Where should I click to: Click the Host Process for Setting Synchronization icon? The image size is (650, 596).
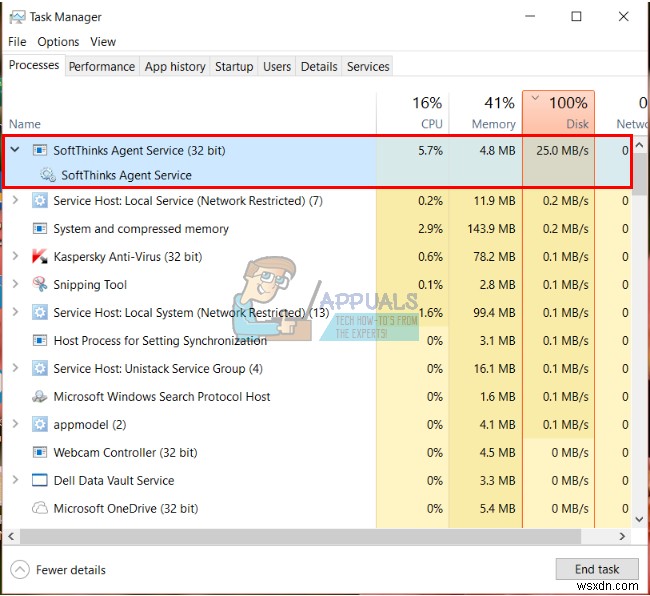40,340
